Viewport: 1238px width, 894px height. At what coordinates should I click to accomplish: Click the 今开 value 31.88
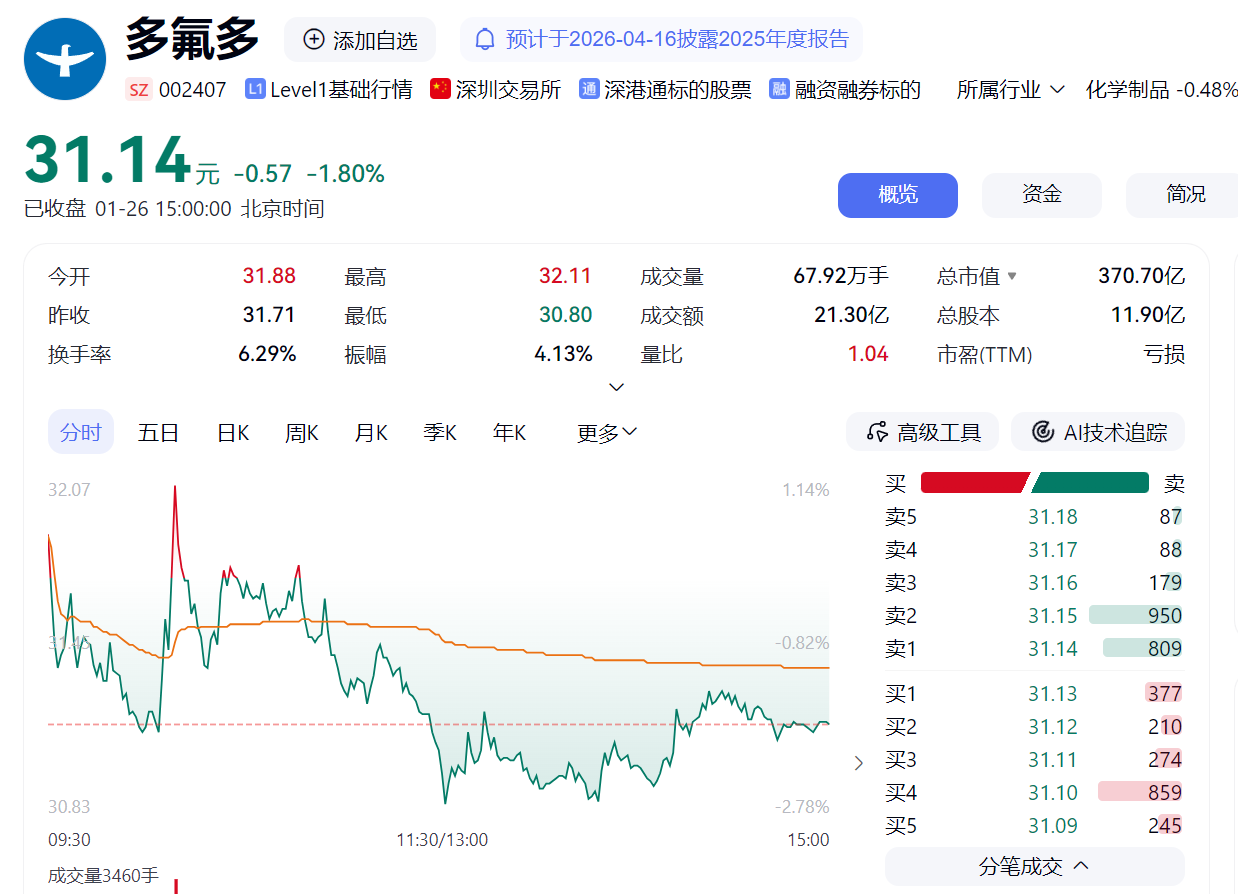click(x=269, y=276)
